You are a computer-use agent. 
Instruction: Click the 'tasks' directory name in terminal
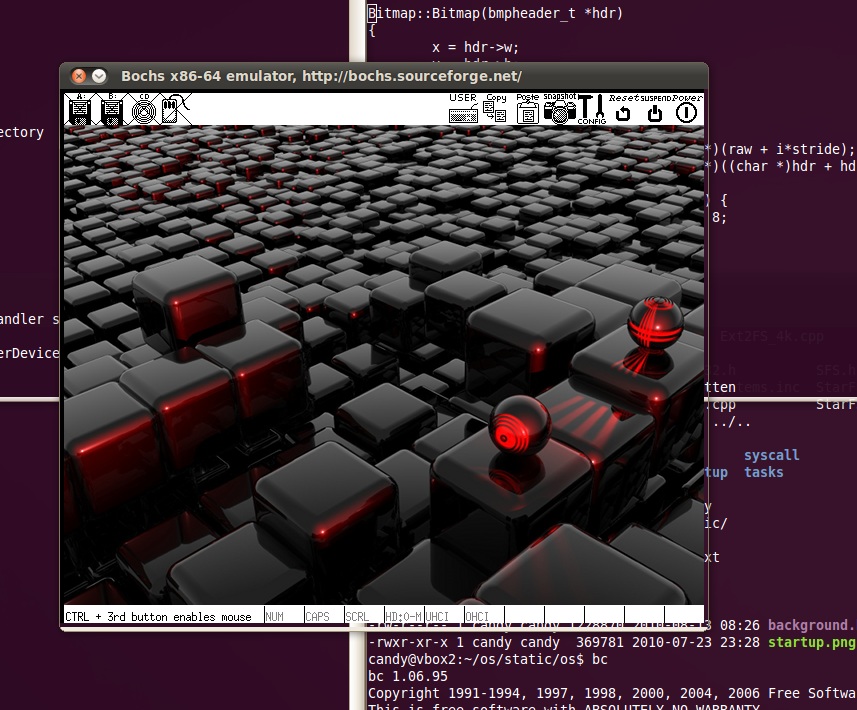coord(764,472)
